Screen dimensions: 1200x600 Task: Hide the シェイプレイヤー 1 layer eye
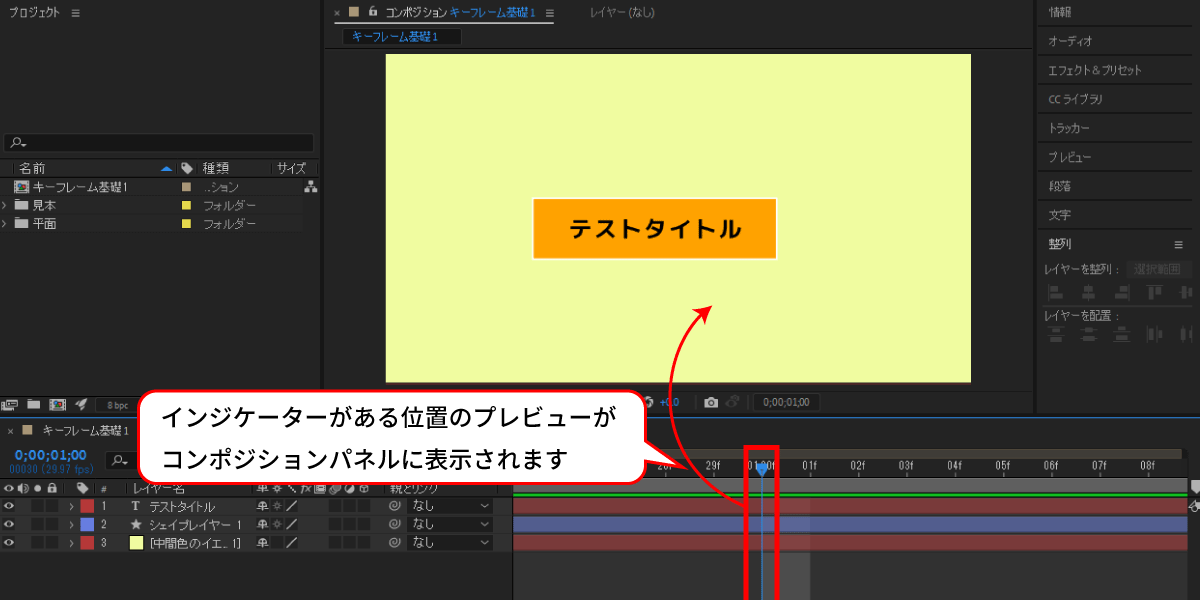tap(9, 524)
